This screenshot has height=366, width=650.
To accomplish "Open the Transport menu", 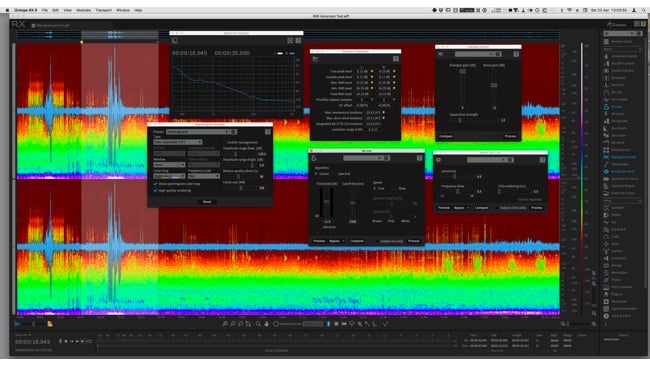I will [104, 10].
